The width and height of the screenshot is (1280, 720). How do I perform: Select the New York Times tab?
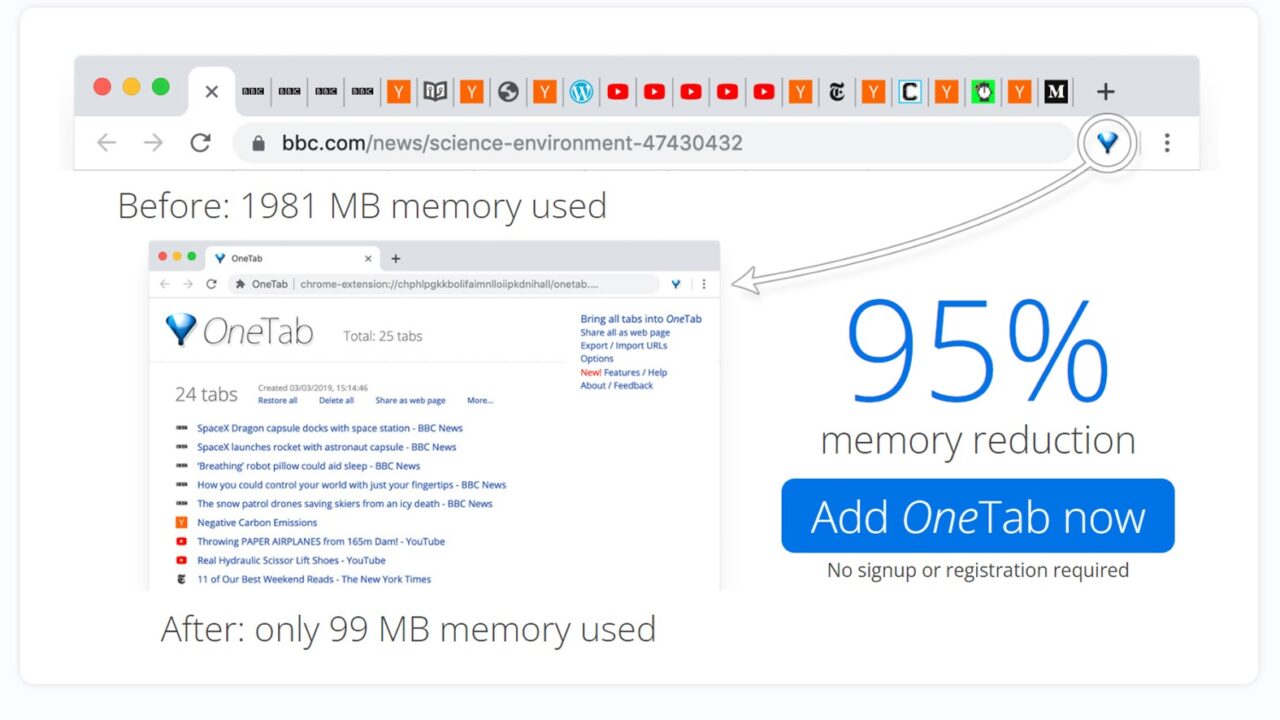coord(836,91)
